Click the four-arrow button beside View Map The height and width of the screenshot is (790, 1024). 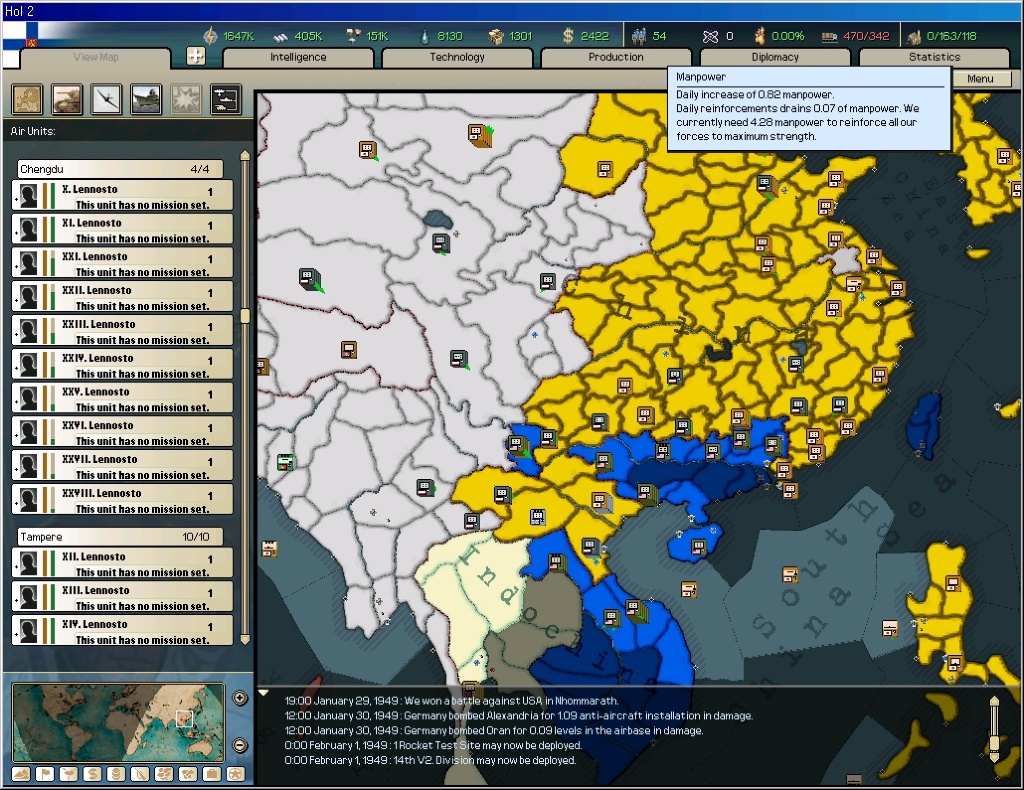(x=196, y=56)
